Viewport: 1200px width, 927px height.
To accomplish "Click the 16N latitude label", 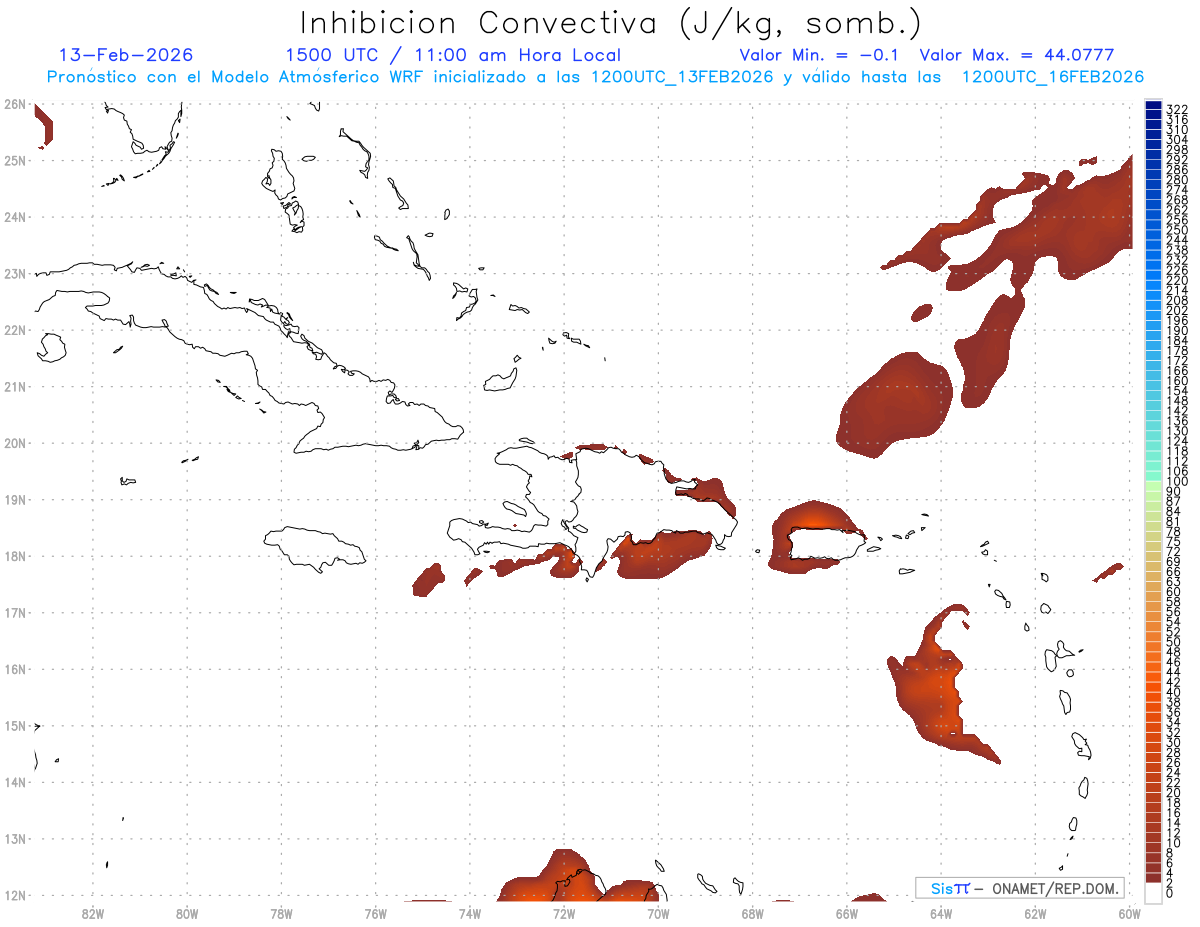I will tap(14, 669).
